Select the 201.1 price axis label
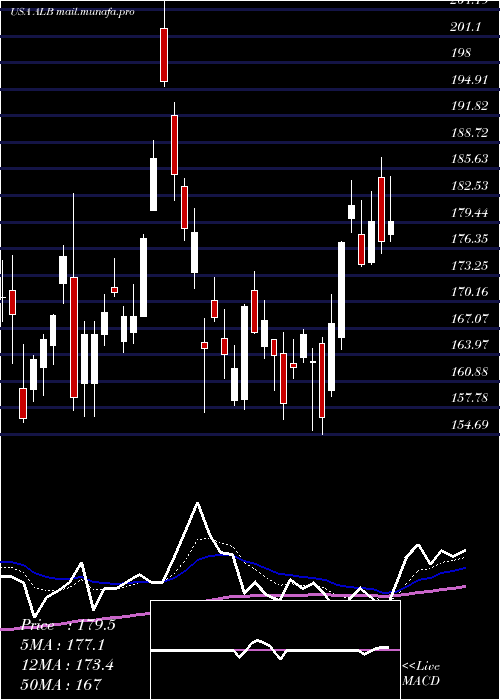 (466, 27)
